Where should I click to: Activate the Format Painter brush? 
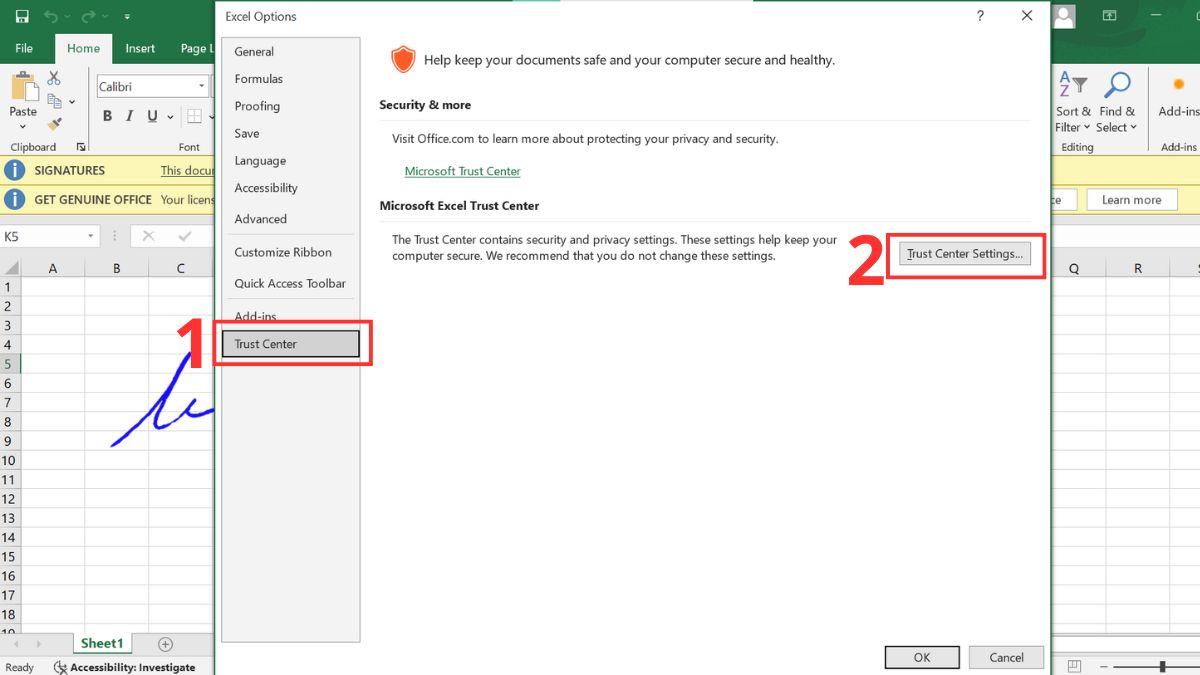54,124
